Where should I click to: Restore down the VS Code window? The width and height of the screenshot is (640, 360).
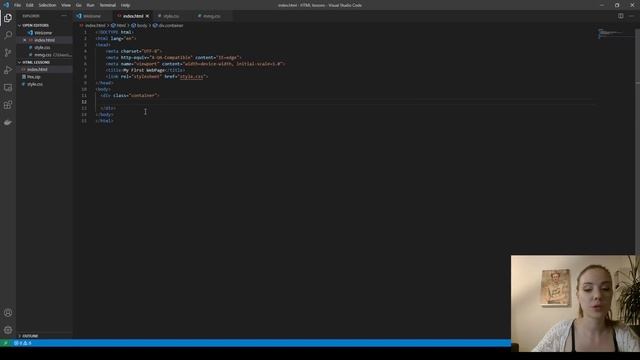point(617,5)
